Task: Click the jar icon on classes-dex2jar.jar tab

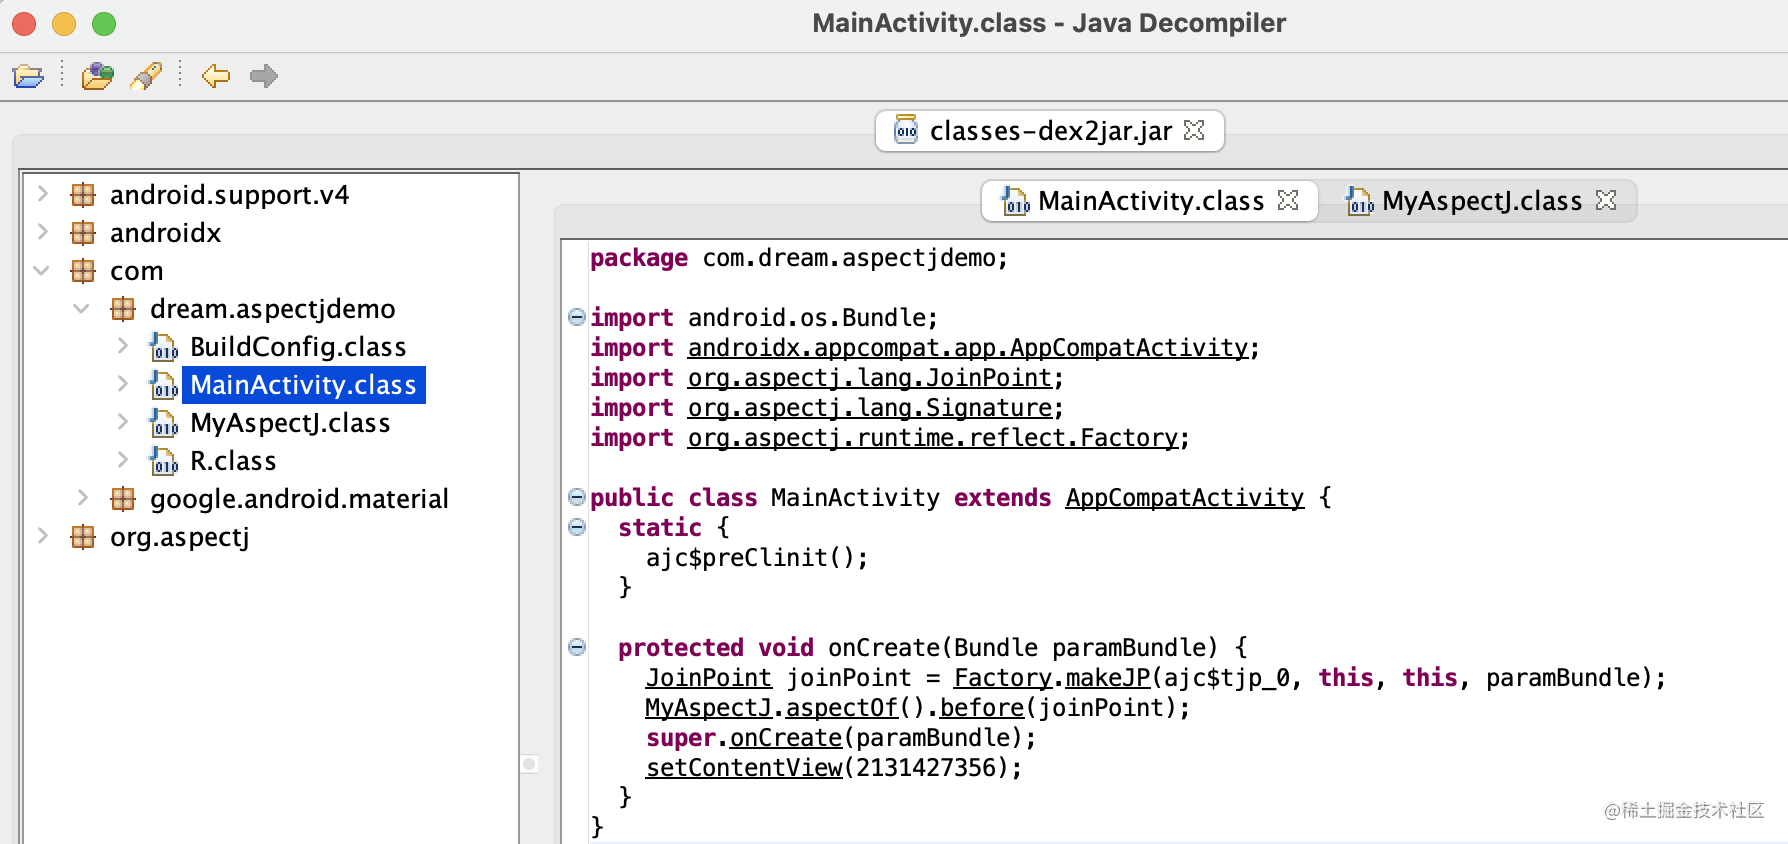Action: pos(905,130)
